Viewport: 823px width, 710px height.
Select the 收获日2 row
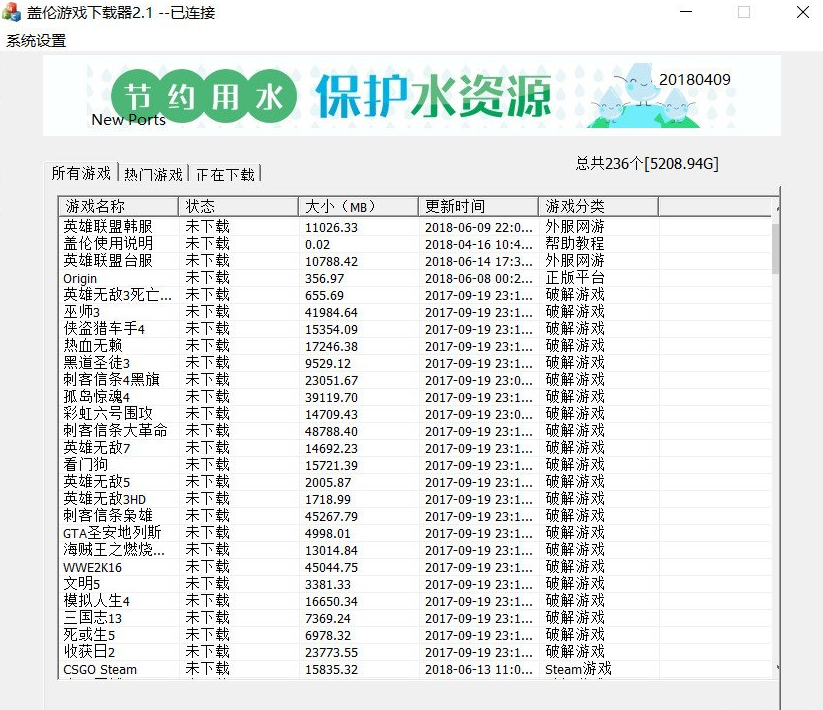point(415,652)
